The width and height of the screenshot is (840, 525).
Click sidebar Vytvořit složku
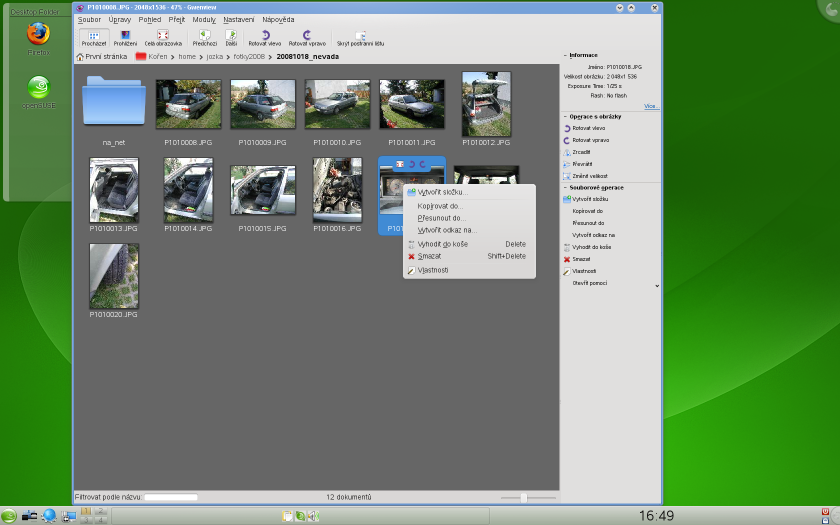click(x=586, y=199)
